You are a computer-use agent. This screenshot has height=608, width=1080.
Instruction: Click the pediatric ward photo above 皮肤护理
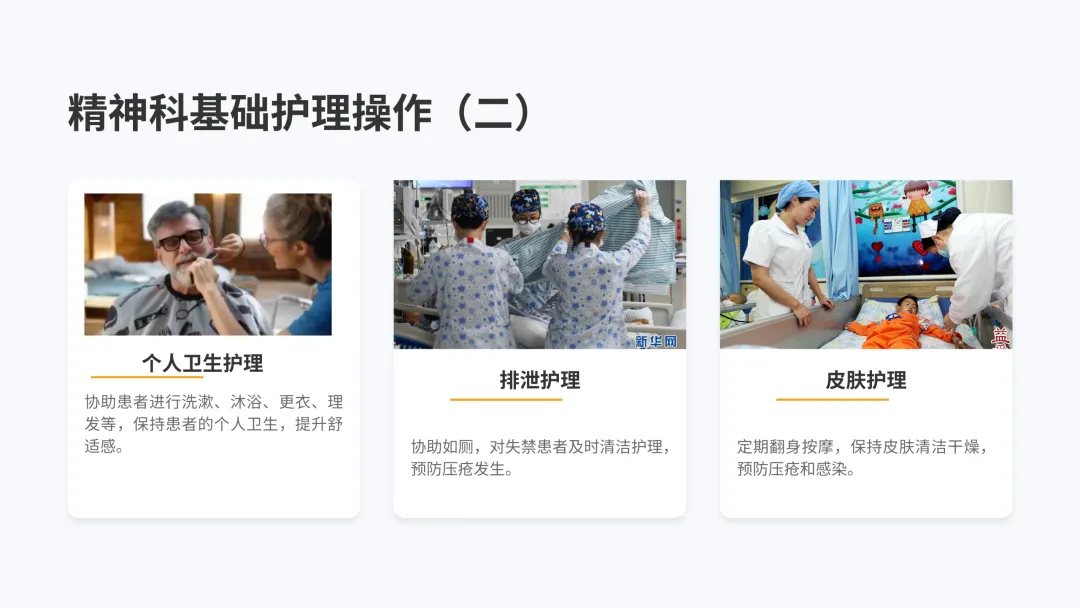coord(866,264)
